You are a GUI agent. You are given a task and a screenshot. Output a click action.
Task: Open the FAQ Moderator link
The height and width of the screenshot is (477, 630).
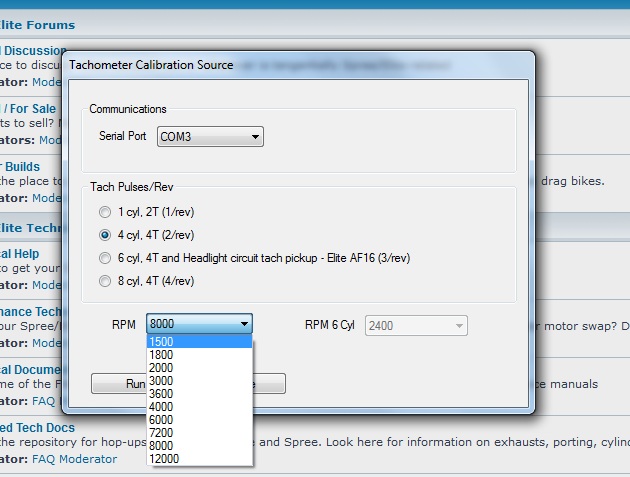click(x=74, y=459)
